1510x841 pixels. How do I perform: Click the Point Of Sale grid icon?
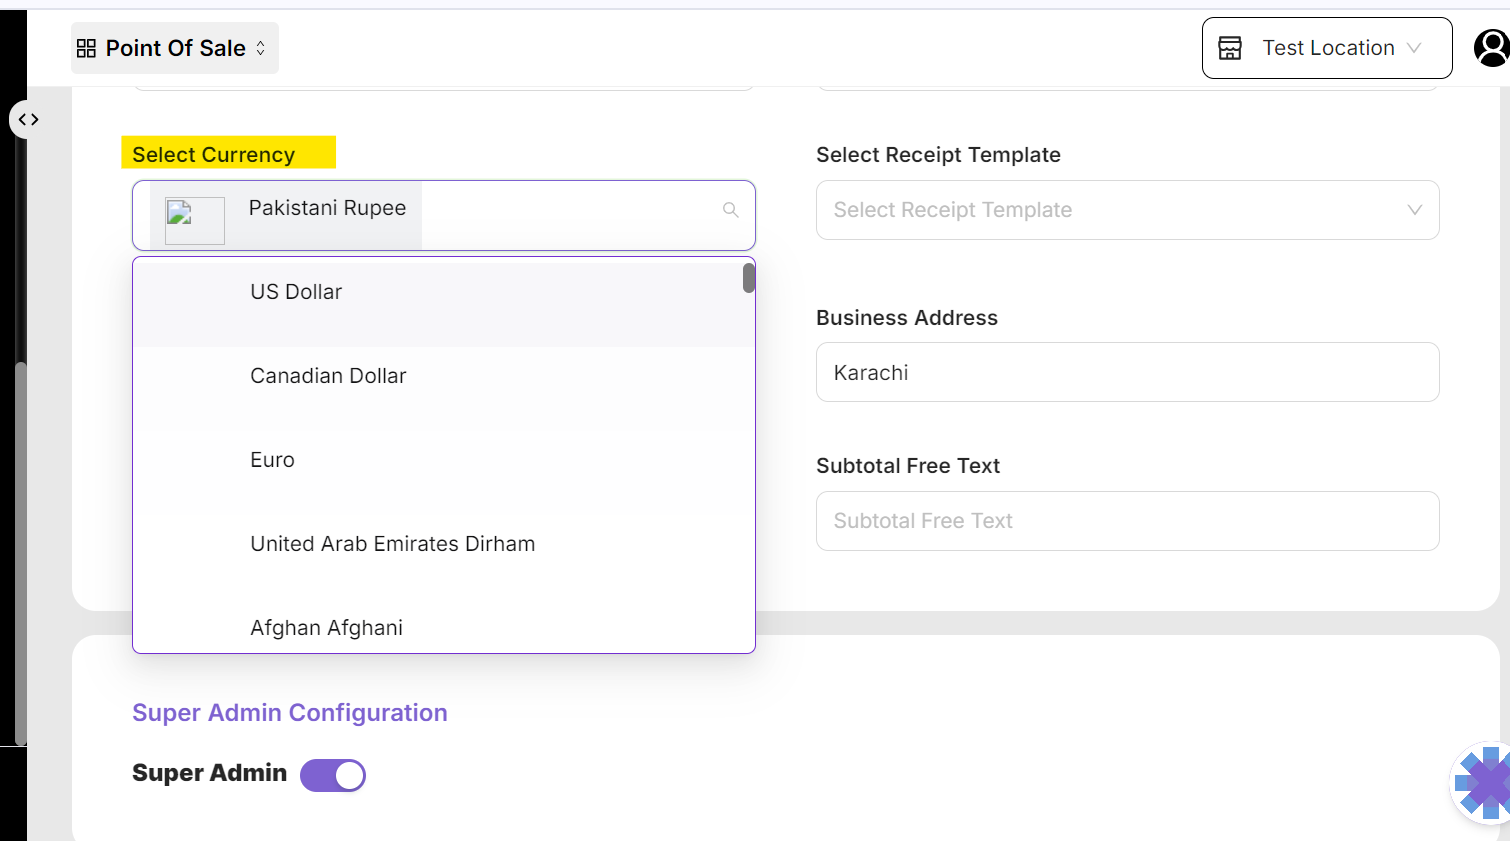point(86,48)
